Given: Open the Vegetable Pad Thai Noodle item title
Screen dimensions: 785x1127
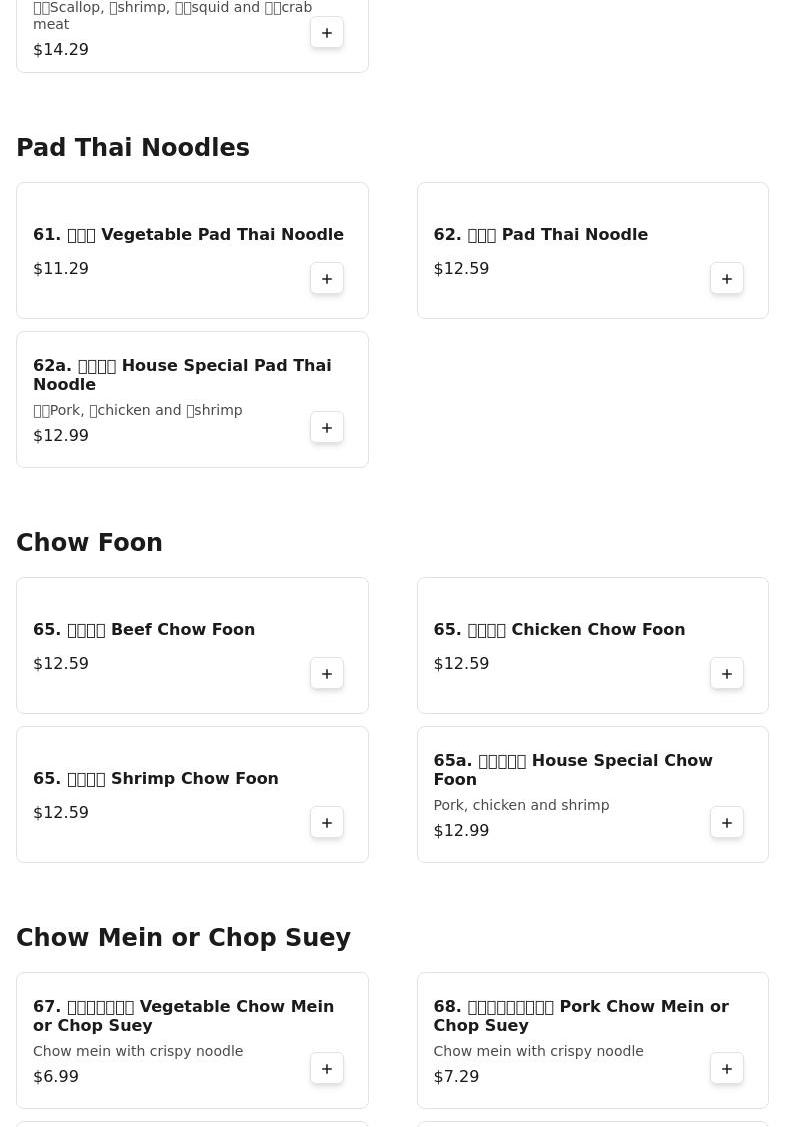Looking at the screenshot, I should point(188,235).
